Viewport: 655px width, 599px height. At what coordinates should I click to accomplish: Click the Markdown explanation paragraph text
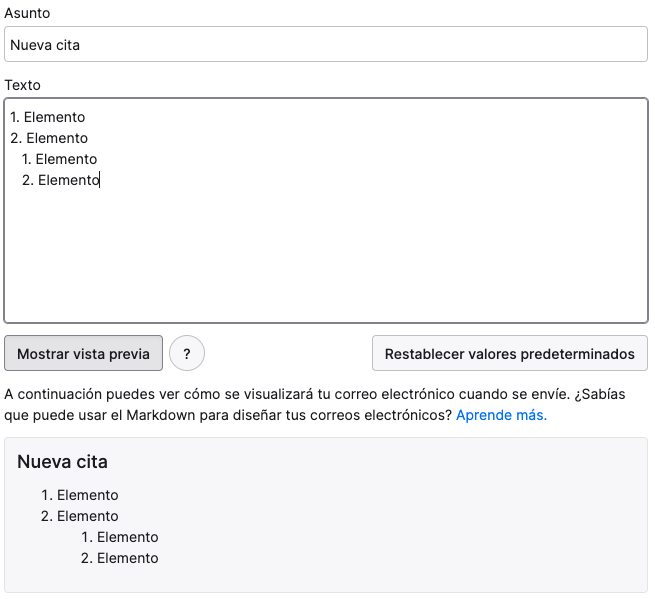pos(315,405)
